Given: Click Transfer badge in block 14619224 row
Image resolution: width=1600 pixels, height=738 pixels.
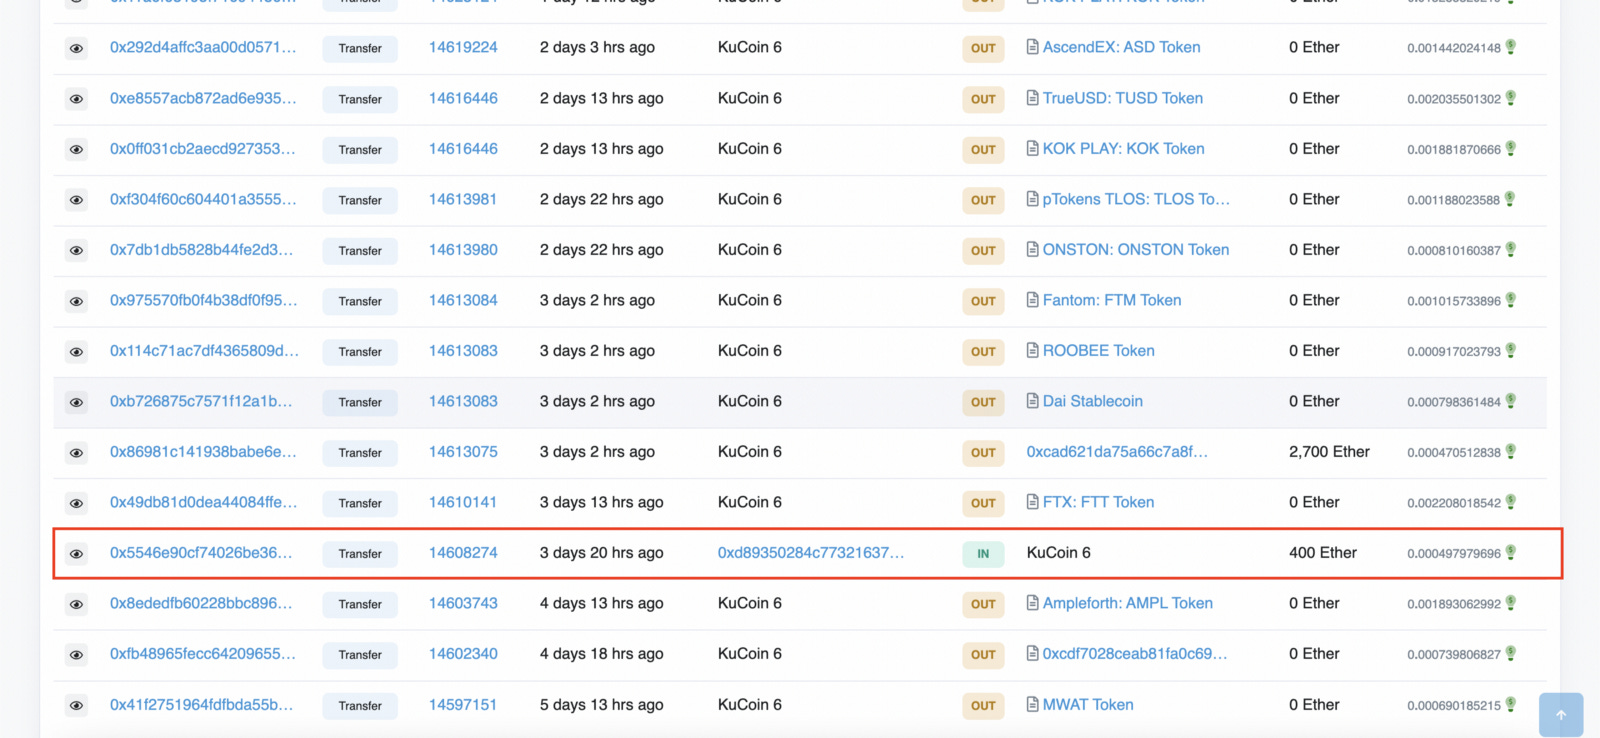Looking at the screenshot, I should 360,48.
